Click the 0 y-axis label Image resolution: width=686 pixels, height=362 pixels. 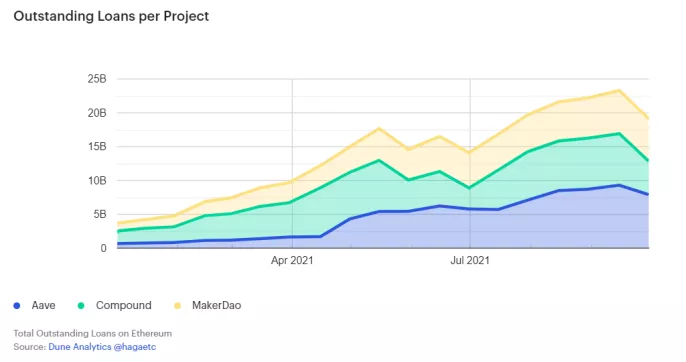coord(103,249)
